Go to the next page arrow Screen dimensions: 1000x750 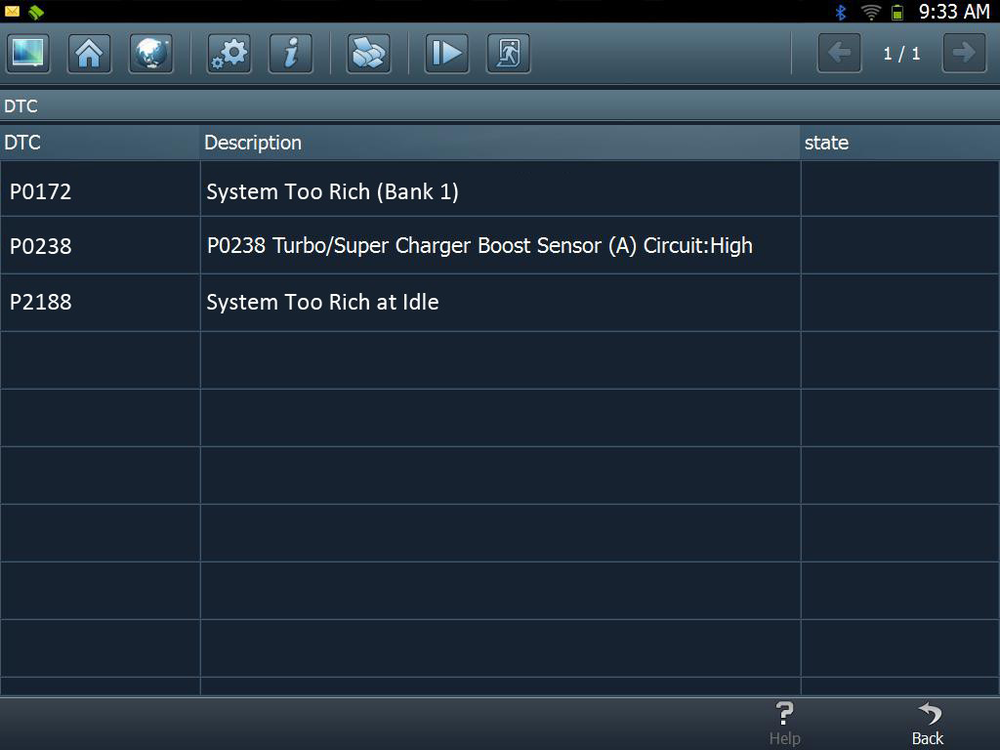click(964, 53)
